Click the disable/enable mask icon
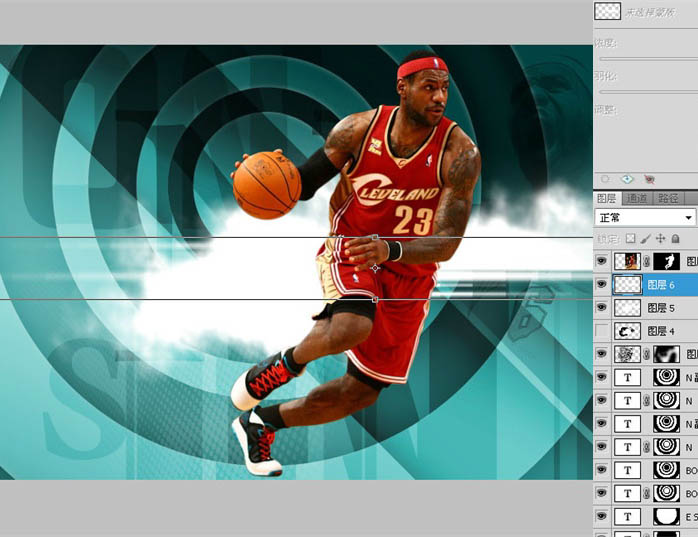The width and height of the screenshot is (698, 537). 649,179
